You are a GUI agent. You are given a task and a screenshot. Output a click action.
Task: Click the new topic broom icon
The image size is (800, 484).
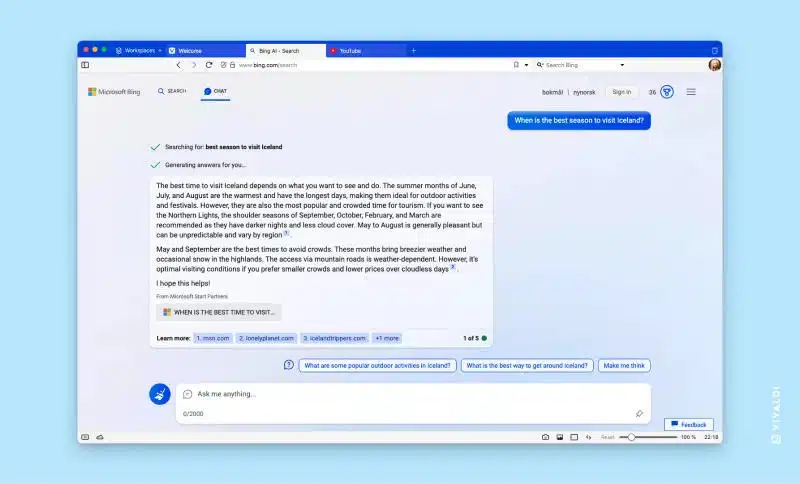[160, 394]
